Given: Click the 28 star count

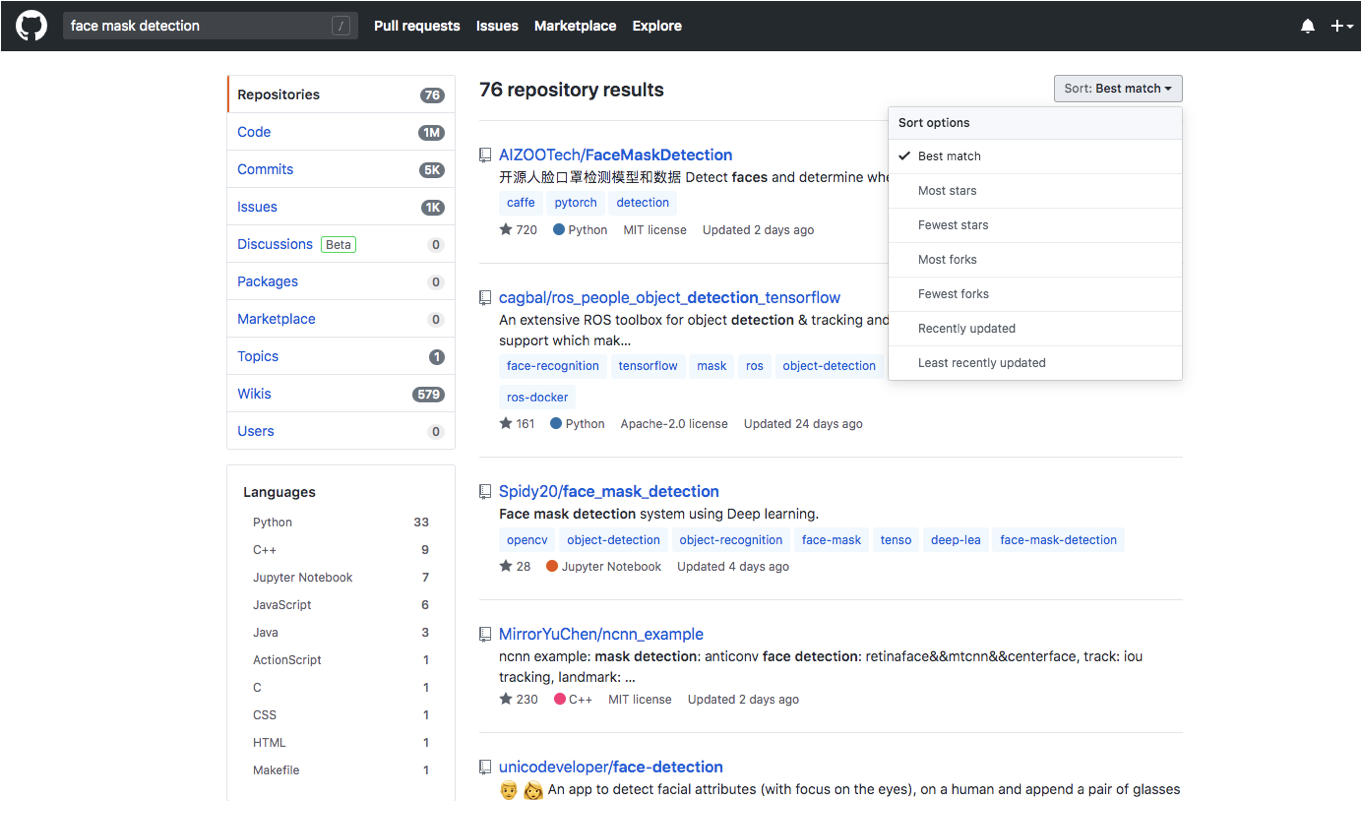Looking at the screenshot, I should 515,567.
